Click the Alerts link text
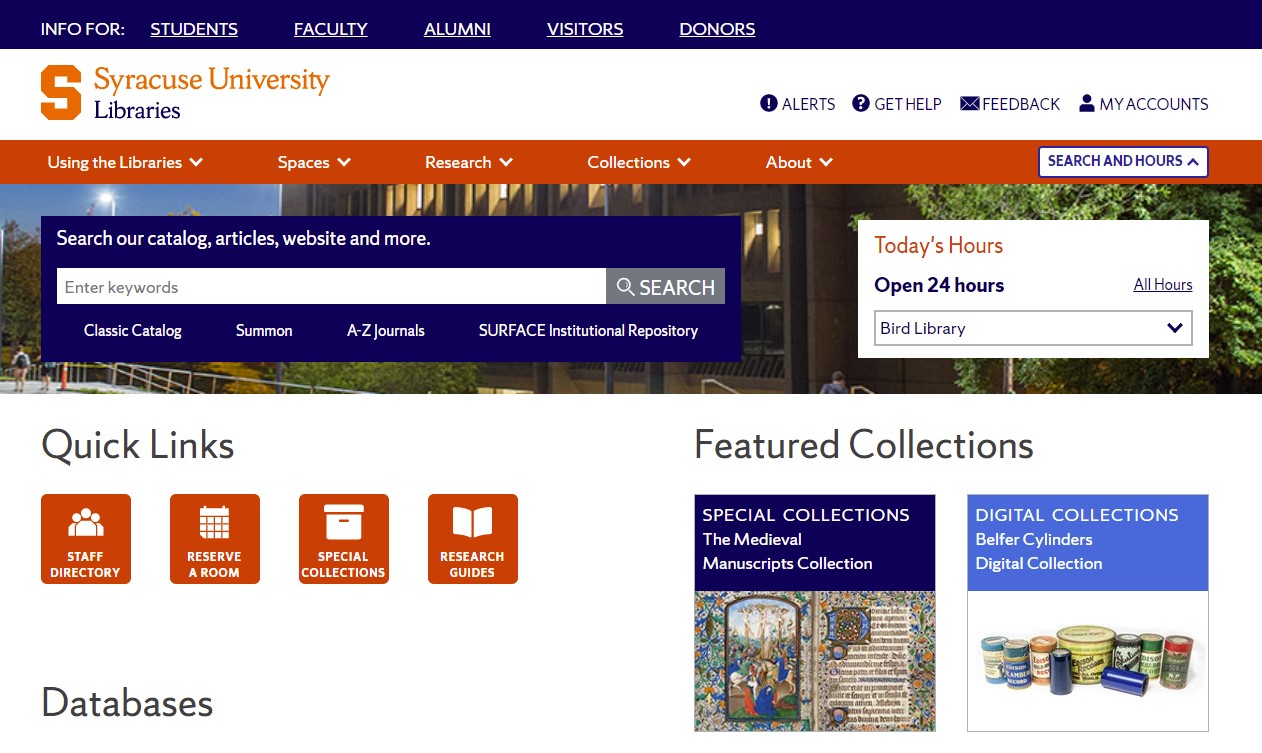This screenshot has width=1262, height=753. click(808, 104)
